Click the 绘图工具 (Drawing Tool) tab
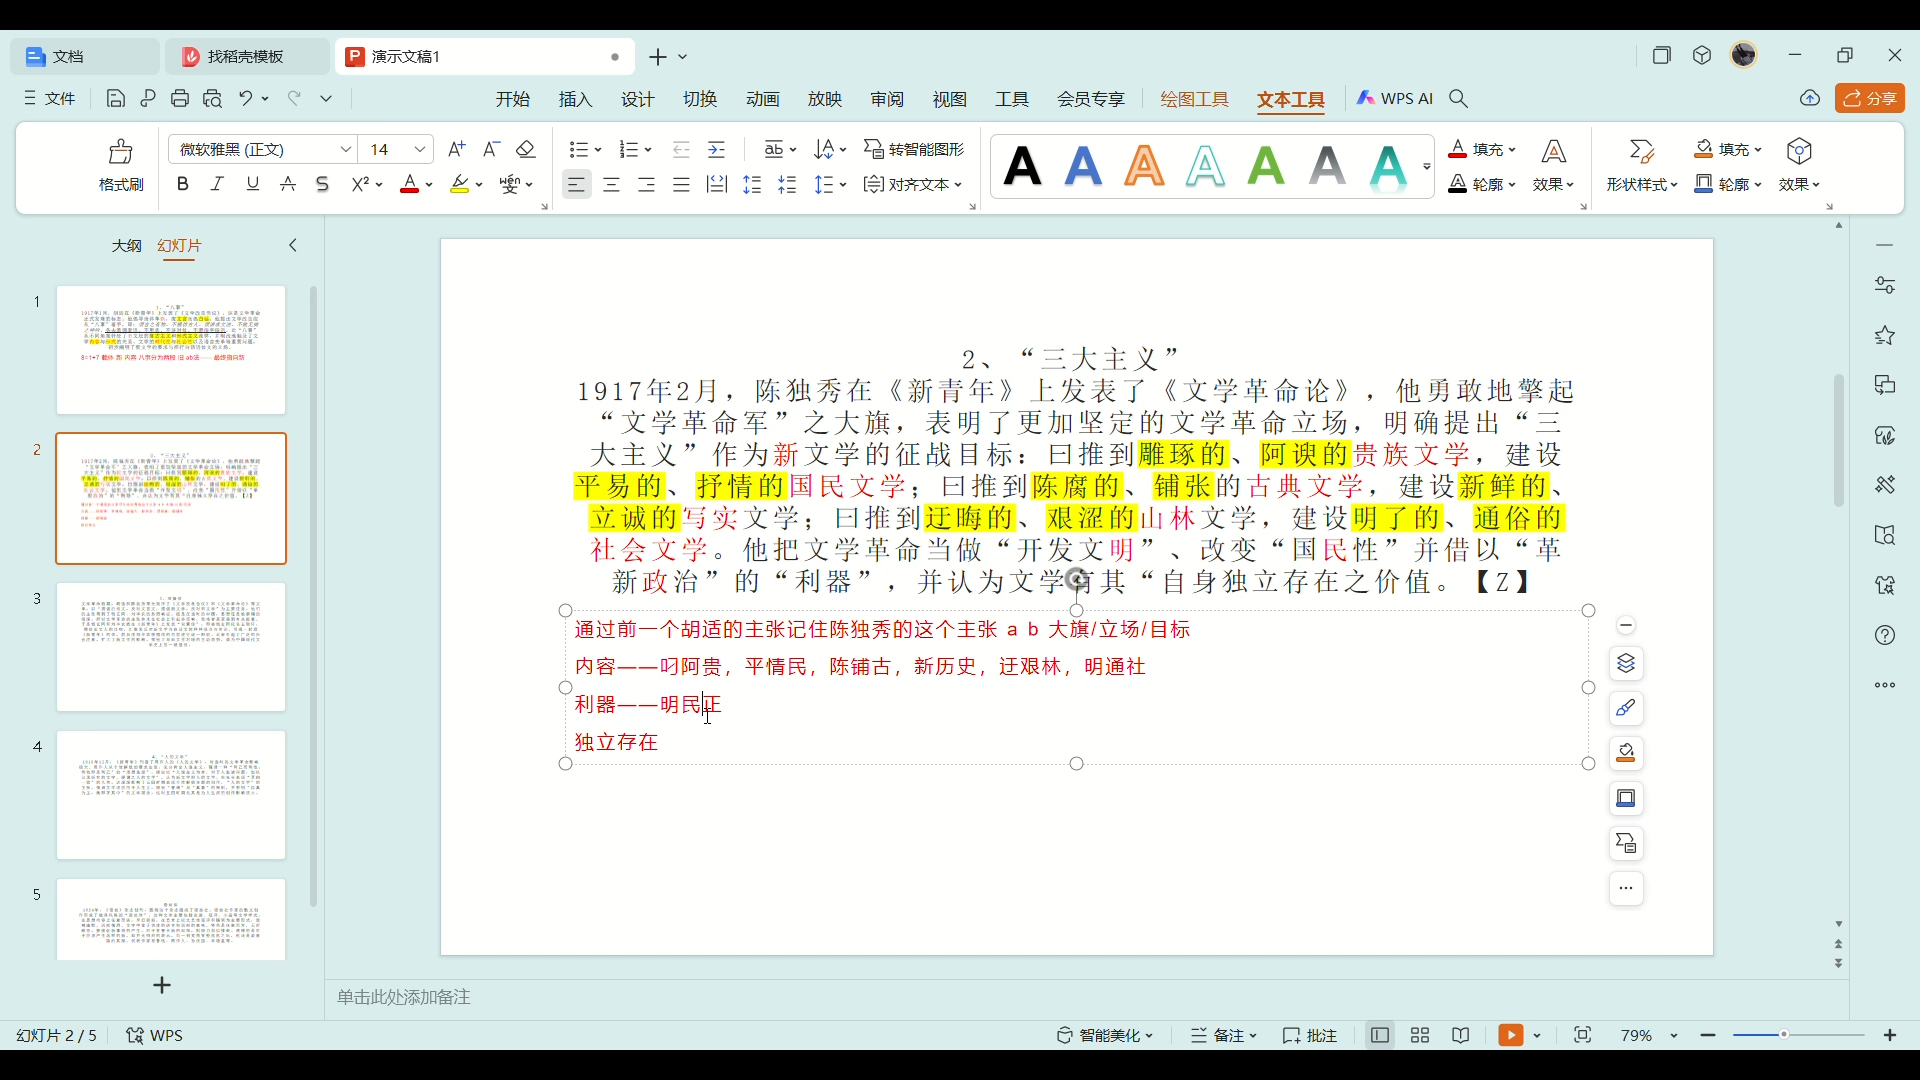This screenshot has width=1920, height=1080. point(1193,98)
